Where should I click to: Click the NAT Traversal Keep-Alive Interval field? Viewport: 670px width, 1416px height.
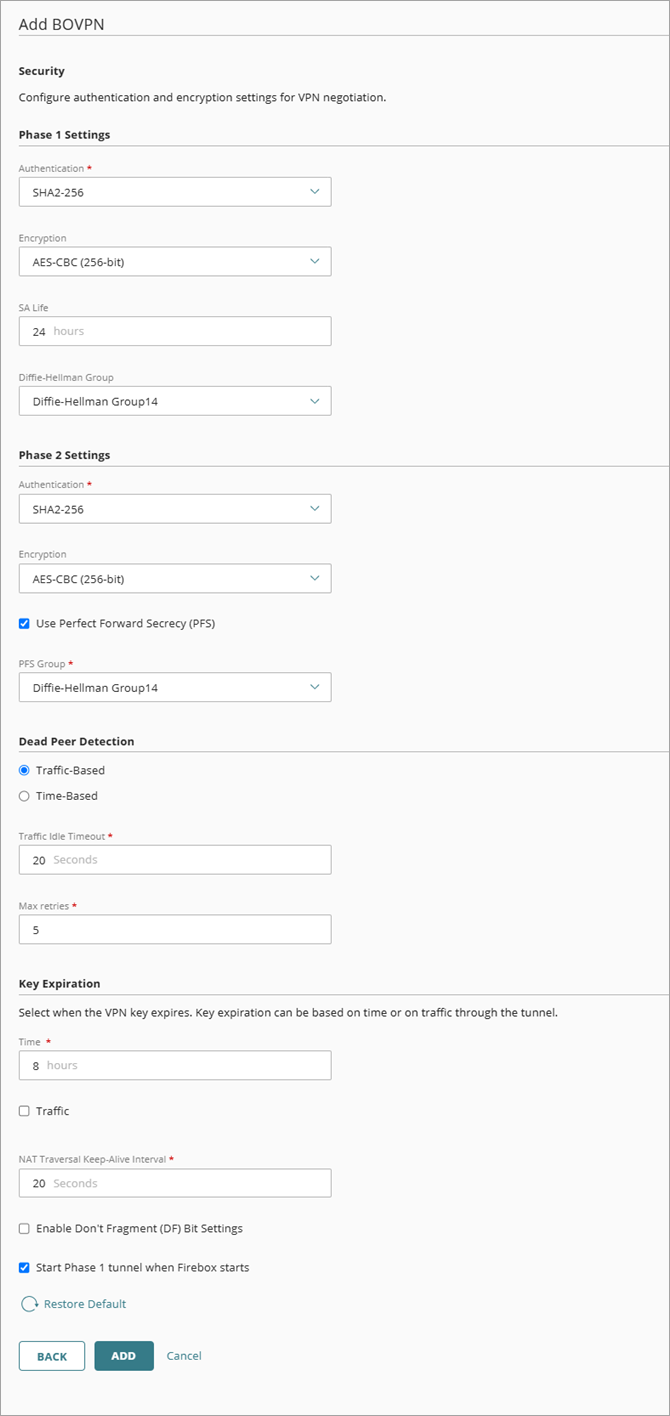tap(175, 1183)
